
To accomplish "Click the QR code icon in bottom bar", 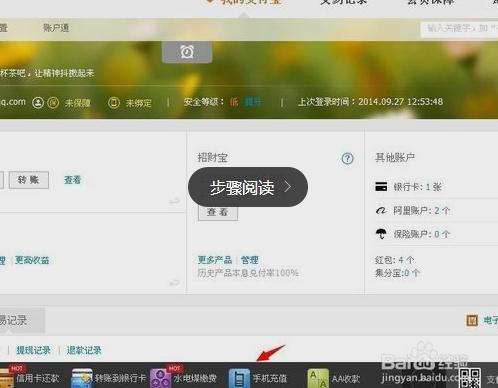I will (x=470, y=378).
